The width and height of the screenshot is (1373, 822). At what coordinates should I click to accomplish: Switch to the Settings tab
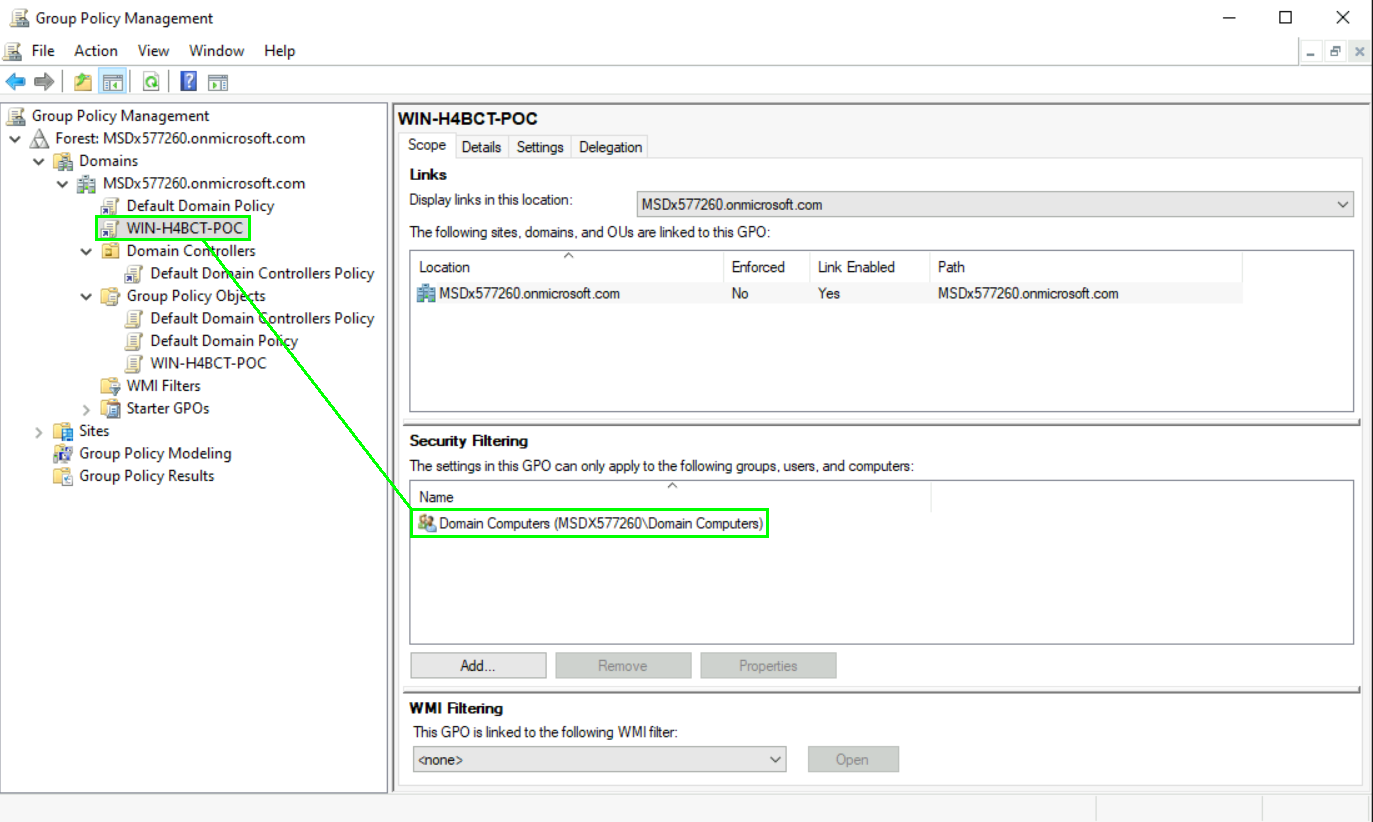(540, 147)
